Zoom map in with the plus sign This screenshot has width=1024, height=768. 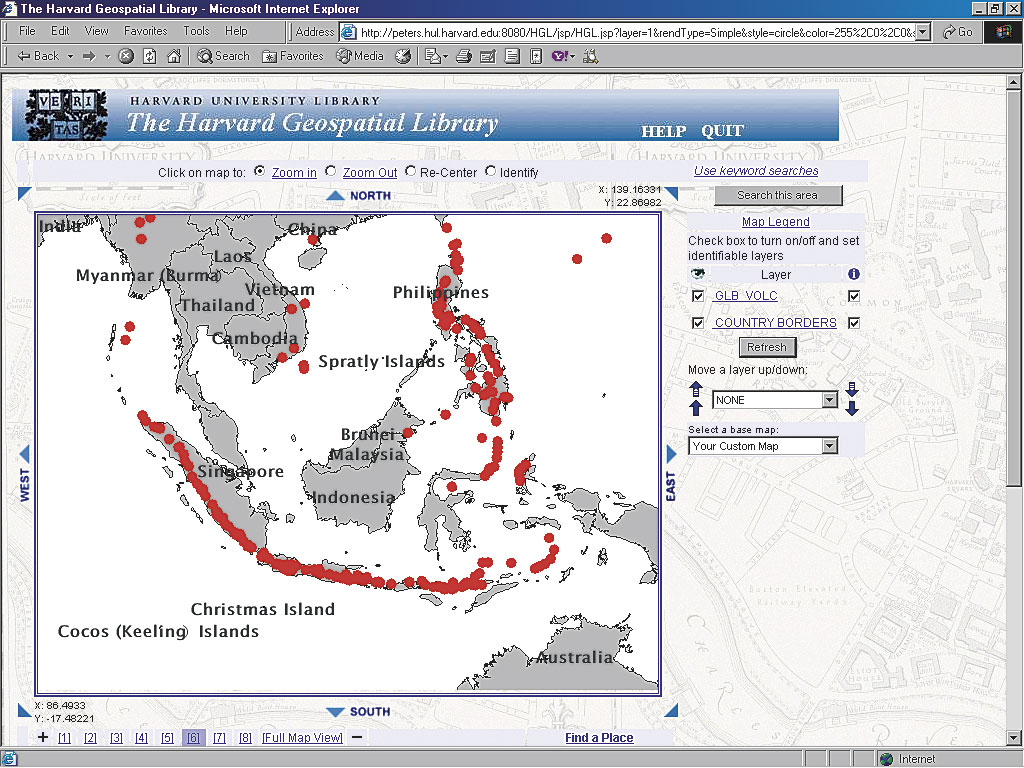tap(43, 737)
